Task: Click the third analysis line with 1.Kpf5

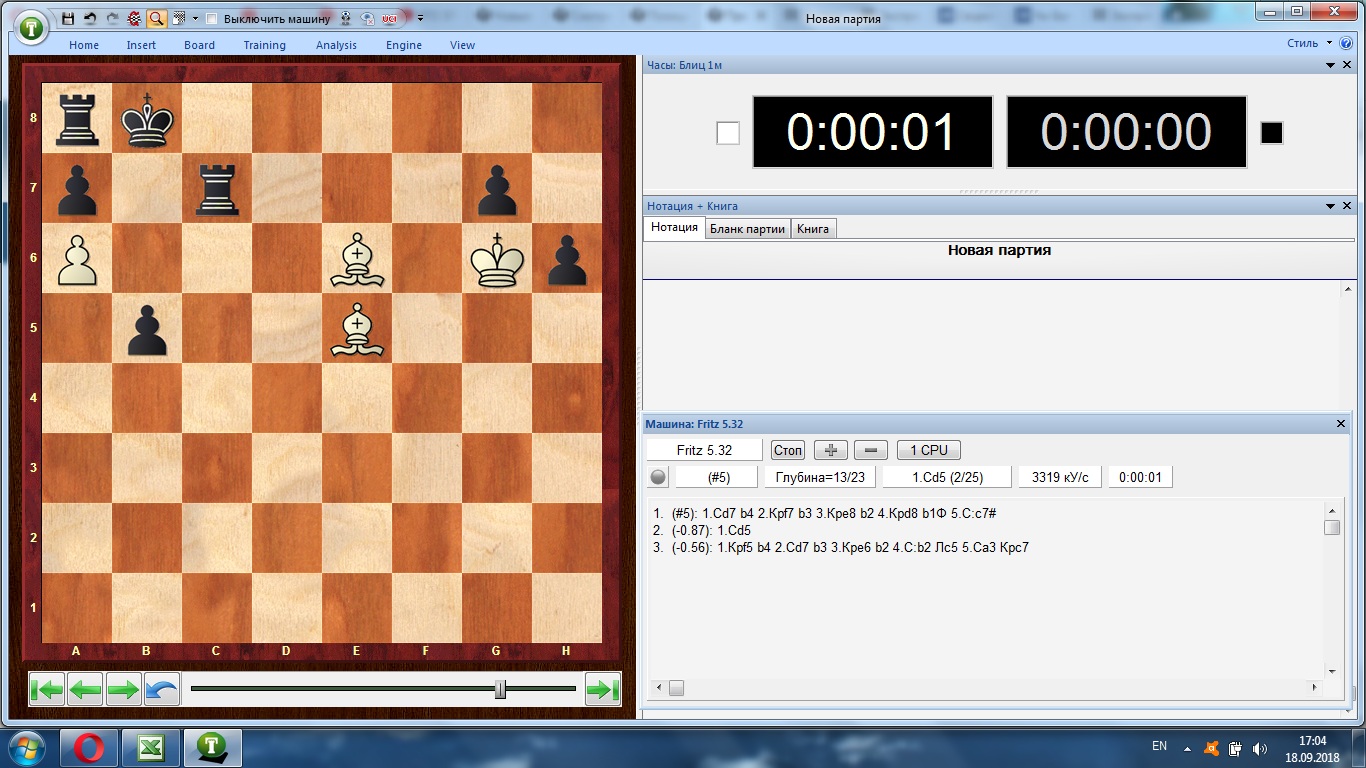Action: [841, 547]
